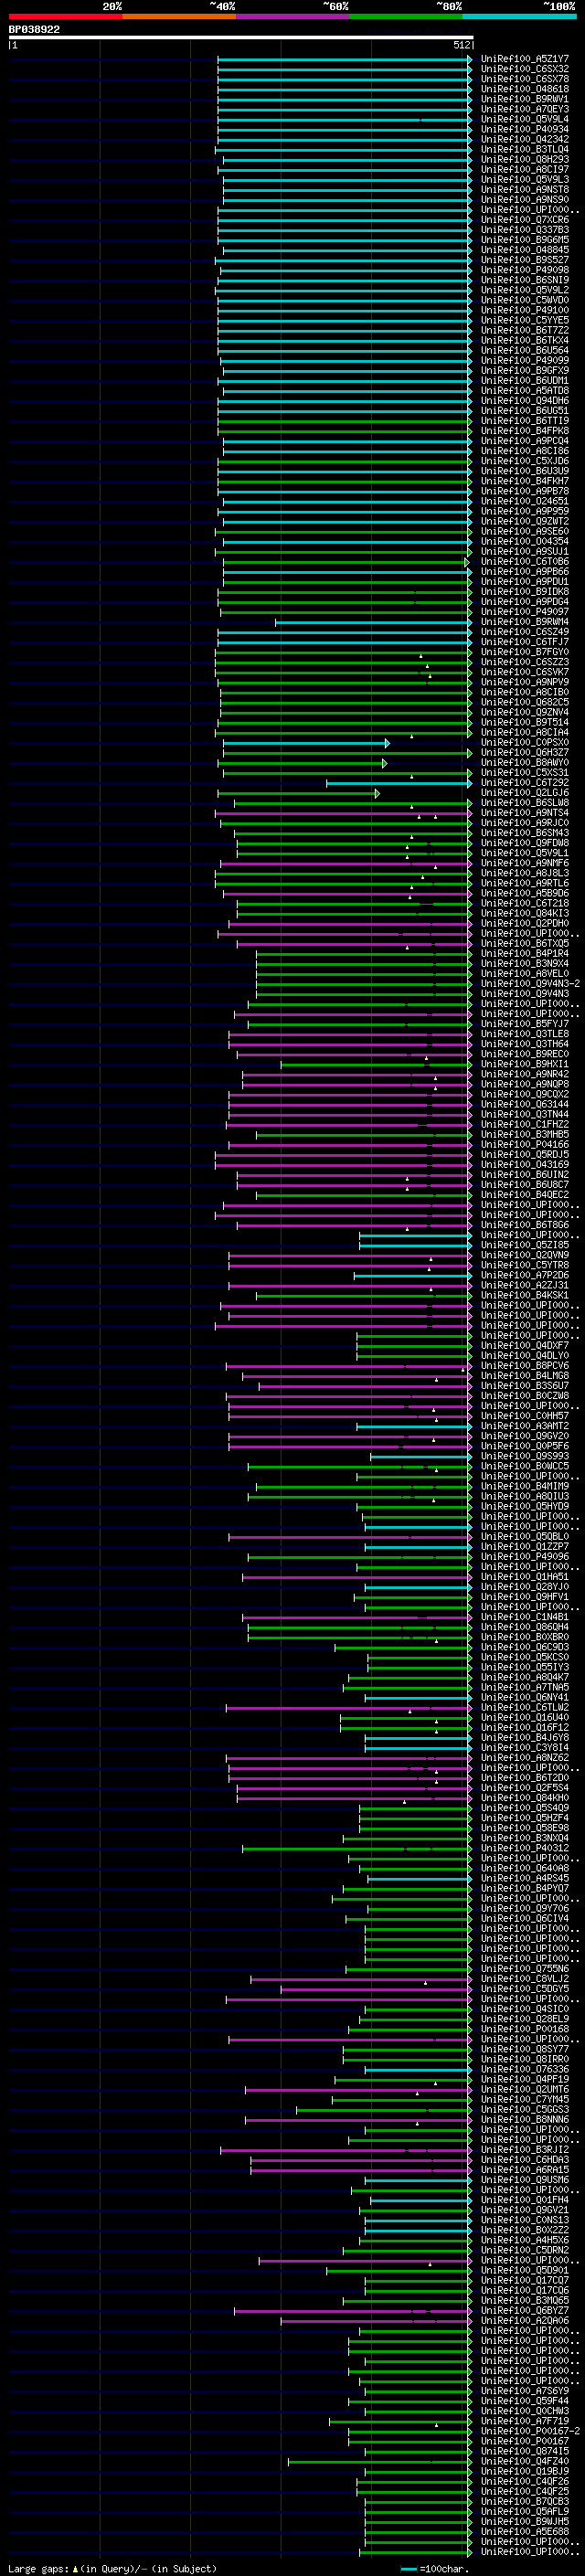
Task: Select the UniRef100_A9NMF6 hit label
Action: click(x=525, y=863)
